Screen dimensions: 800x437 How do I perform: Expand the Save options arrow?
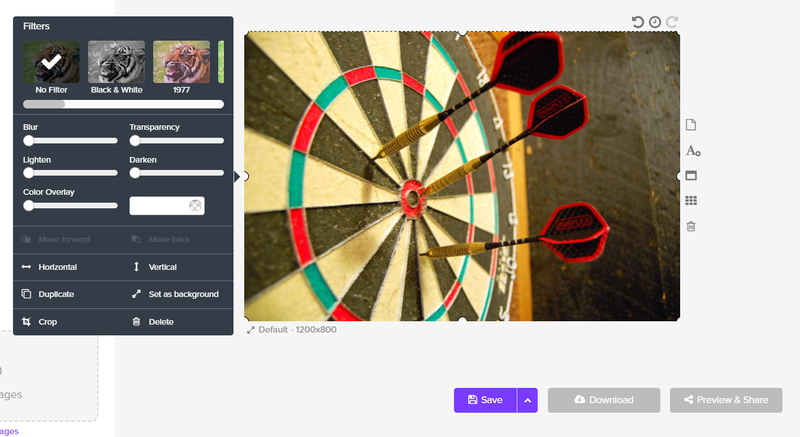coord(527,400)
